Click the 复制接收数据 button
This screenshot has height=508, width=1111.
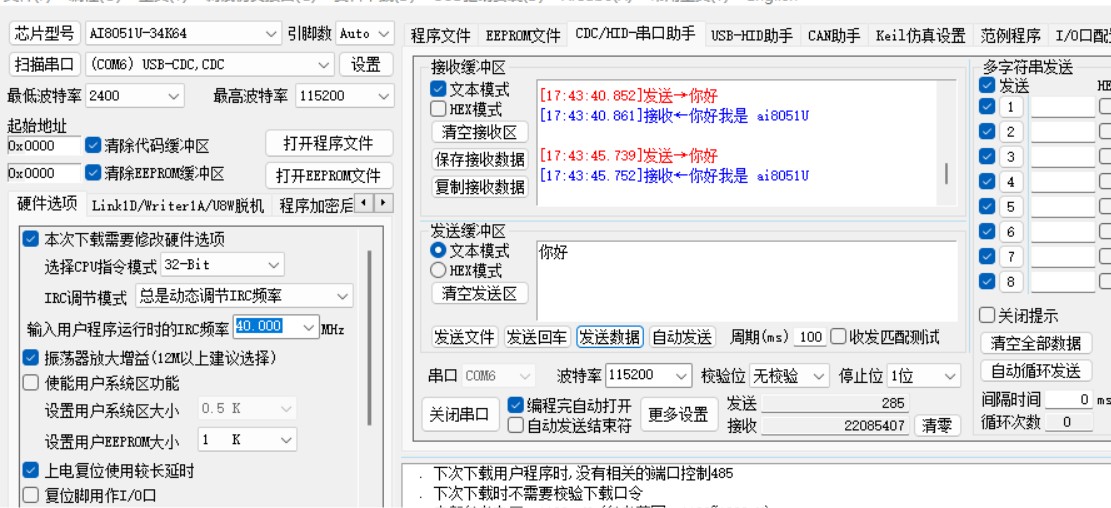(x=480, y=187)
